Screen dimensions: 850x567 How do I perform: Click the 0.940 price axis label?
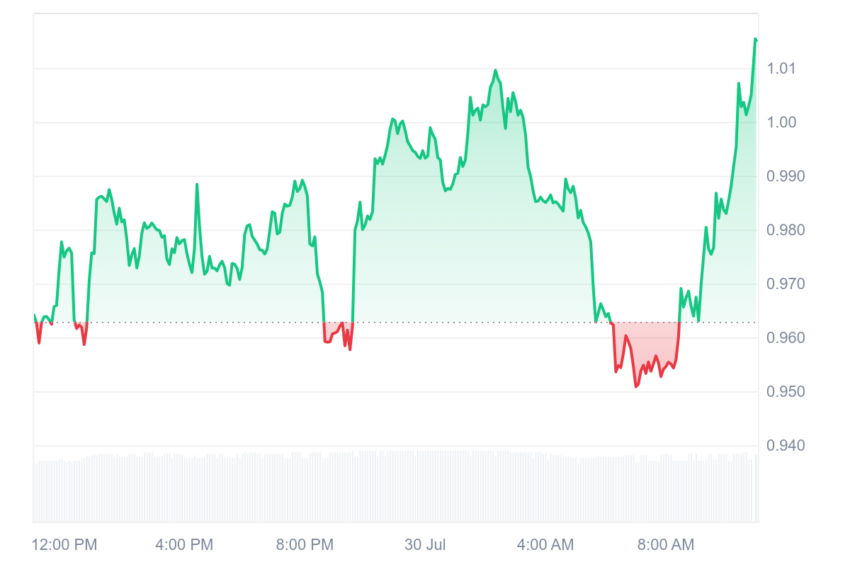785,446
